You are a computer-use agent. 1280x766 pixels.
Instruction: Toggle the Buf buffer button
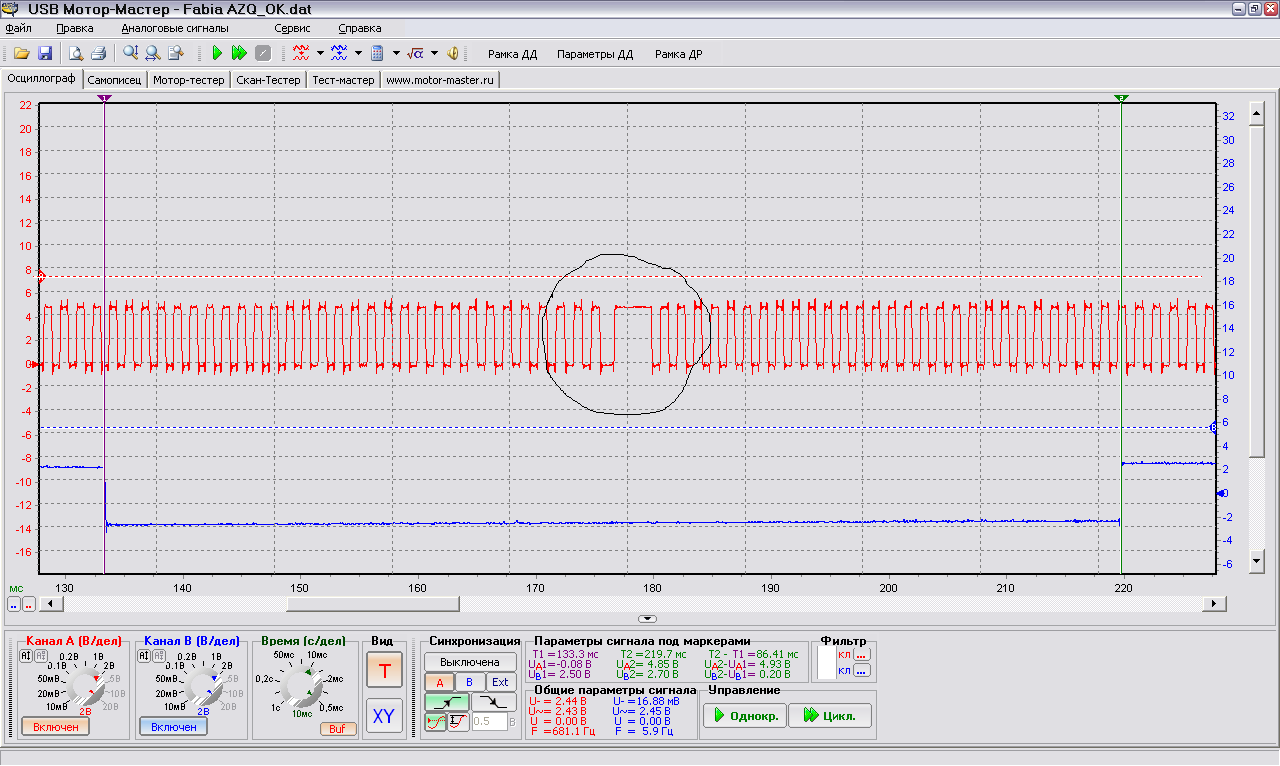point(338,729)
